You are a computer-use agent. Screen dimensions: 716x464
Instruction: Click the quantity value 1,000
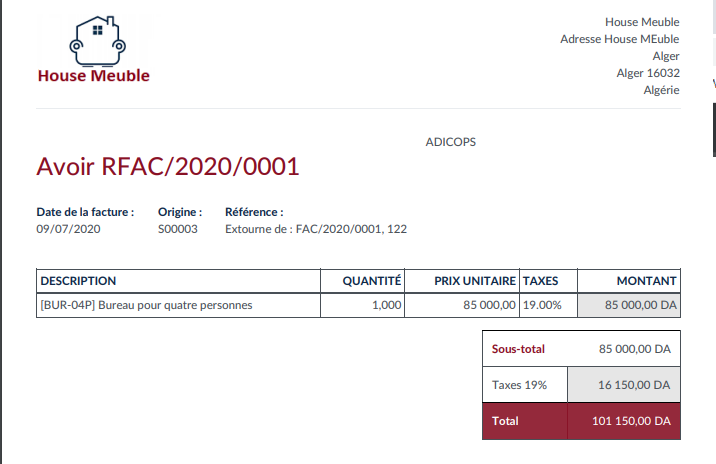386,305
